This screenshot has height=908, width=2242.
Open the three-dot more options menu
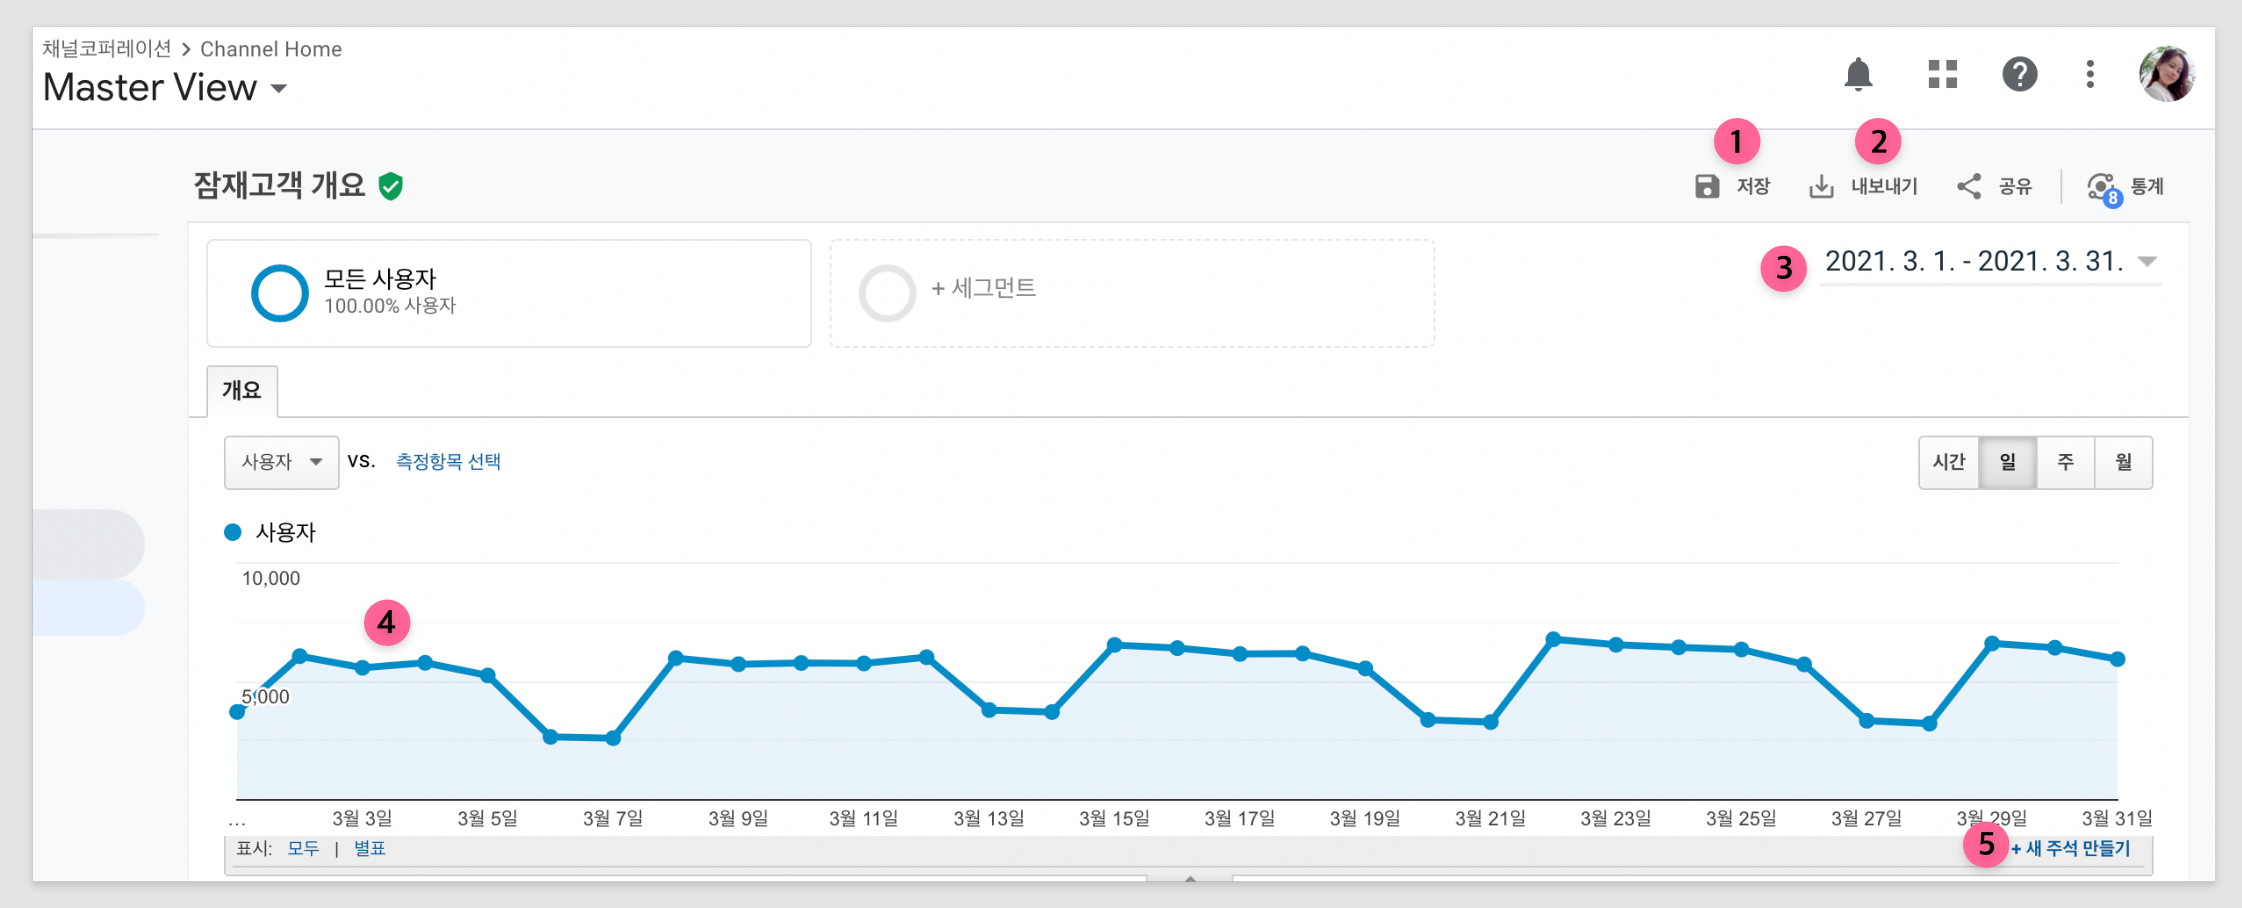pyautogui.click(x=2090, y=74)
